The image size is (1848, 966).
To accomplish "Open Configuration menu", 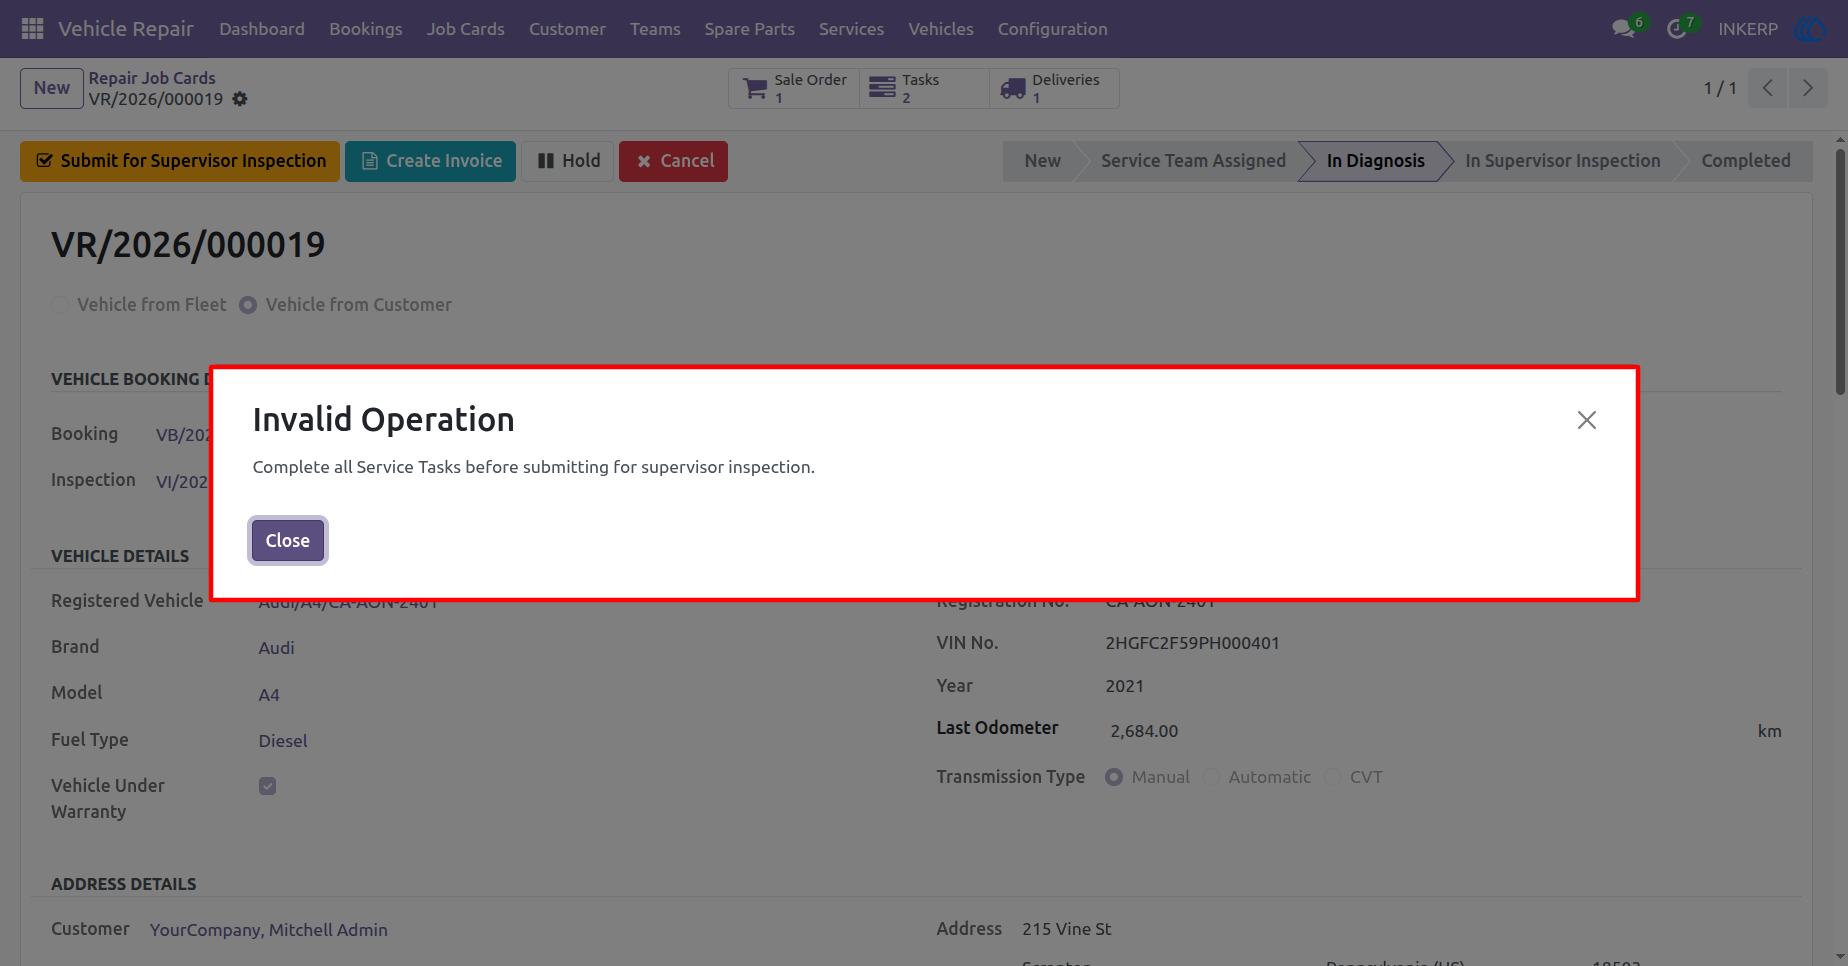I will pyautogui.click(x=1052, y=29).
